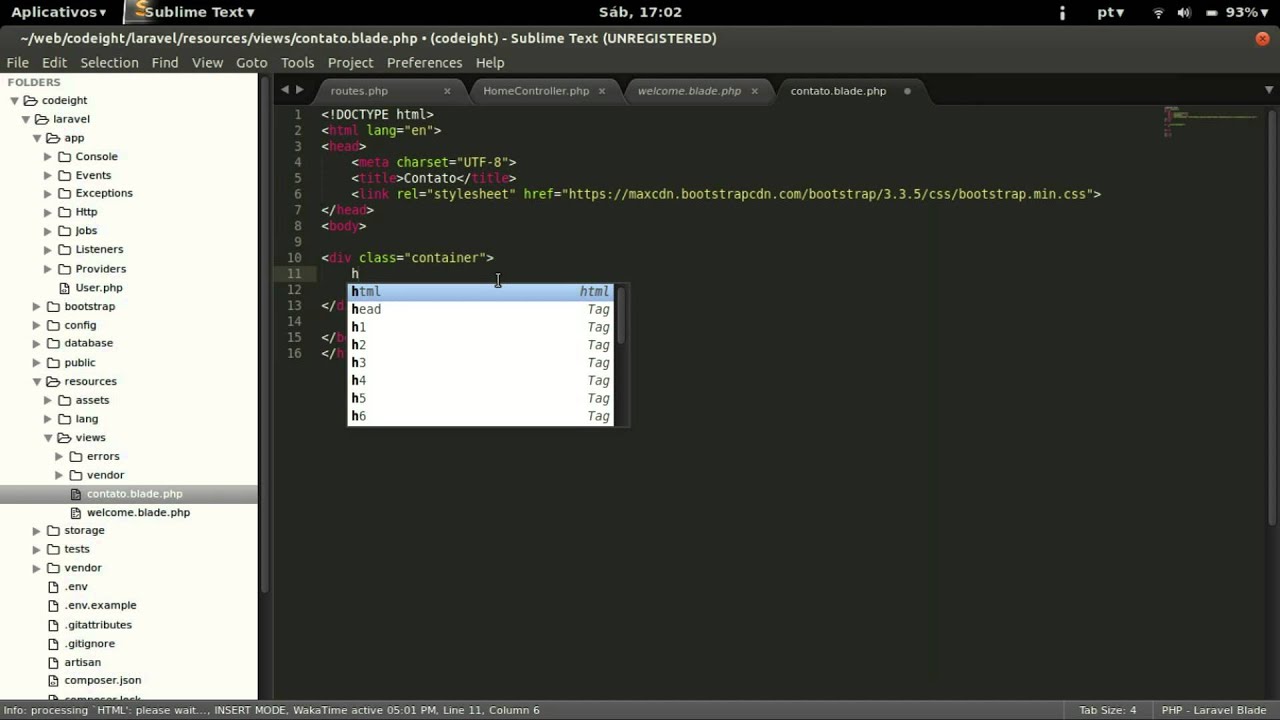Select the contato.blade.php tab

coord(838,90)
